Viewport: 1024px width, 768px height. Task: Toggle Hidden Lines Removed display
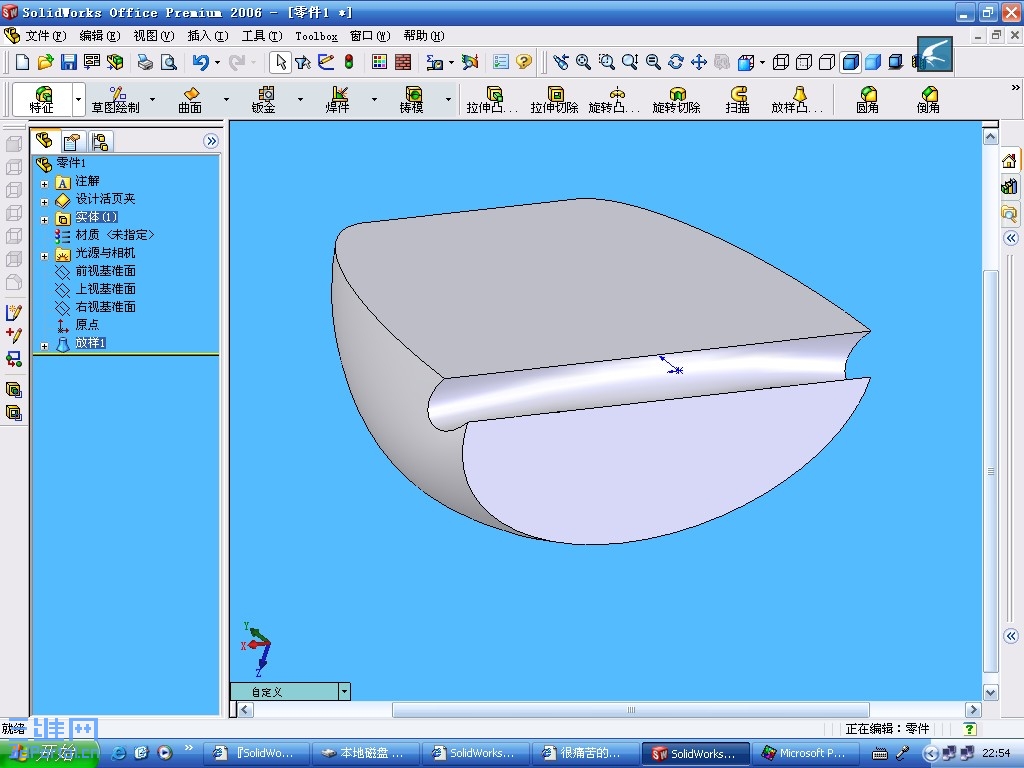pyautogui.click(x=827, y=62)
